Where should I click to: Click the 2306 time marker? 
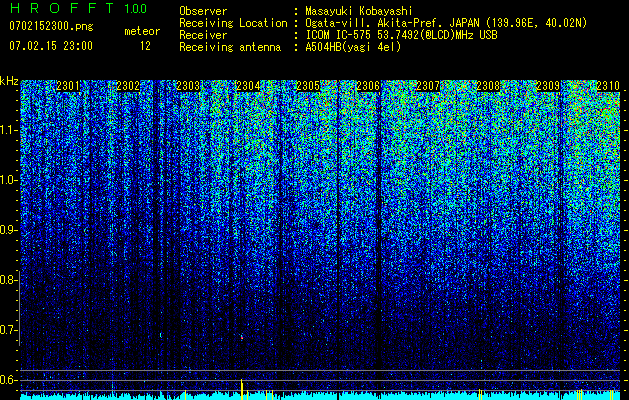pos(368,86)
